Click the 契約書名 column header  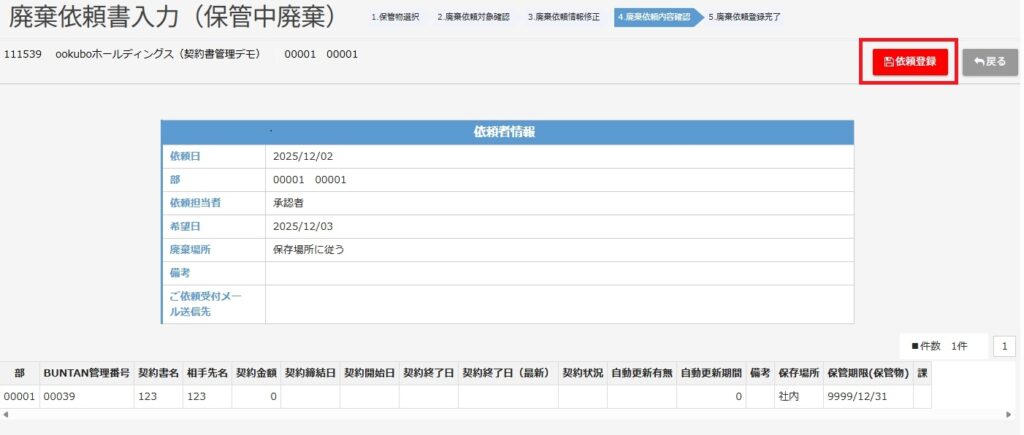pyautogui.click(x=159, y=372)
